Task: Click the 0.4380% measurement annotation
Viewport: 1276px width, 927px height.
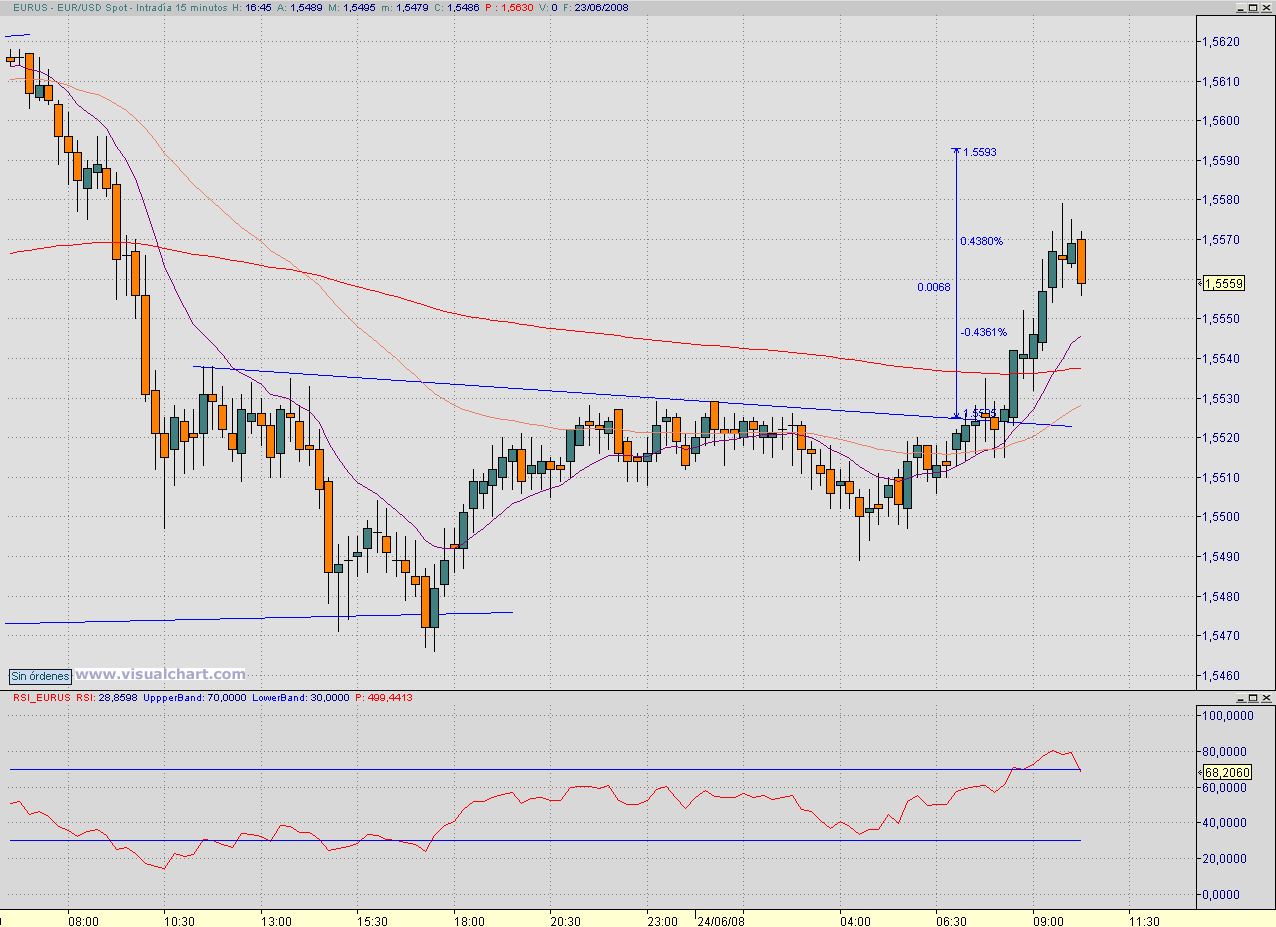Action: (x=981, y=241)
